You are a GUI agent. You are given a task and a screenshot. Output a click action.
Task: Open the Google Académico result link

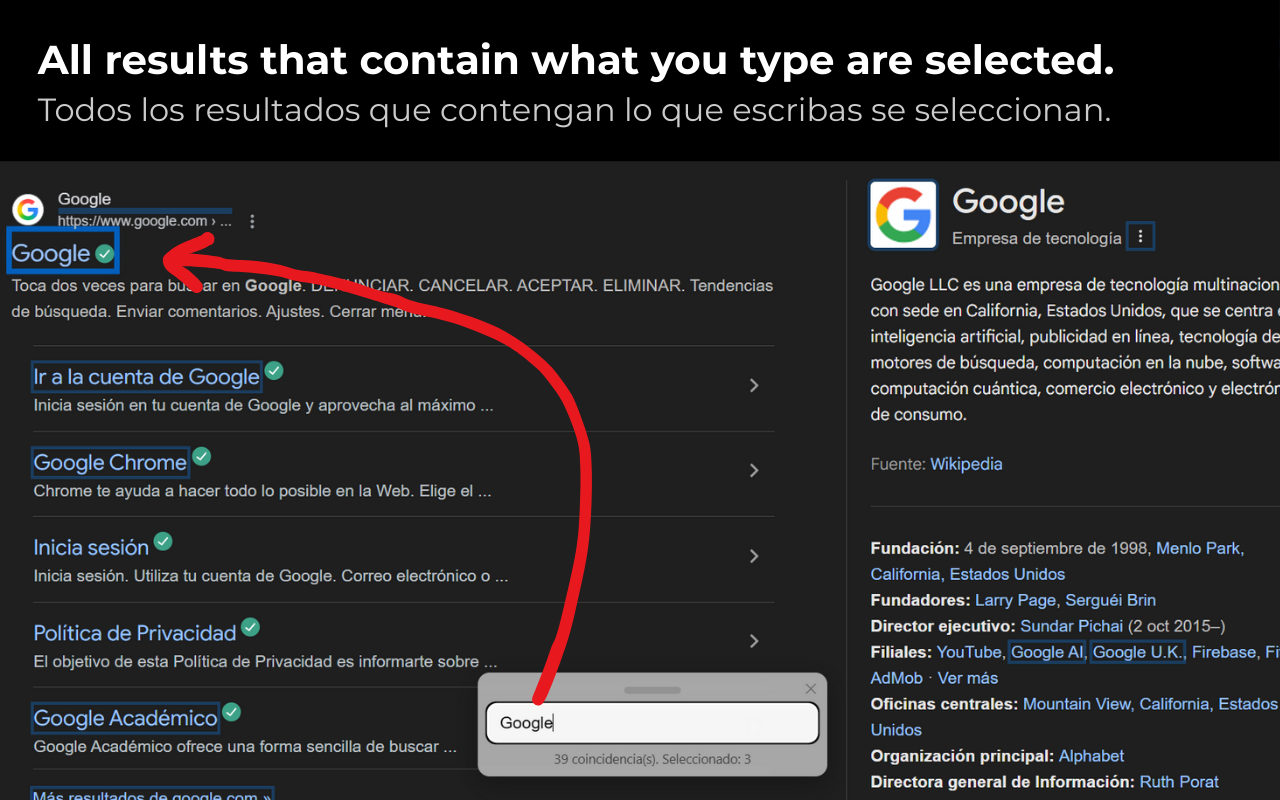click(125, 718)
